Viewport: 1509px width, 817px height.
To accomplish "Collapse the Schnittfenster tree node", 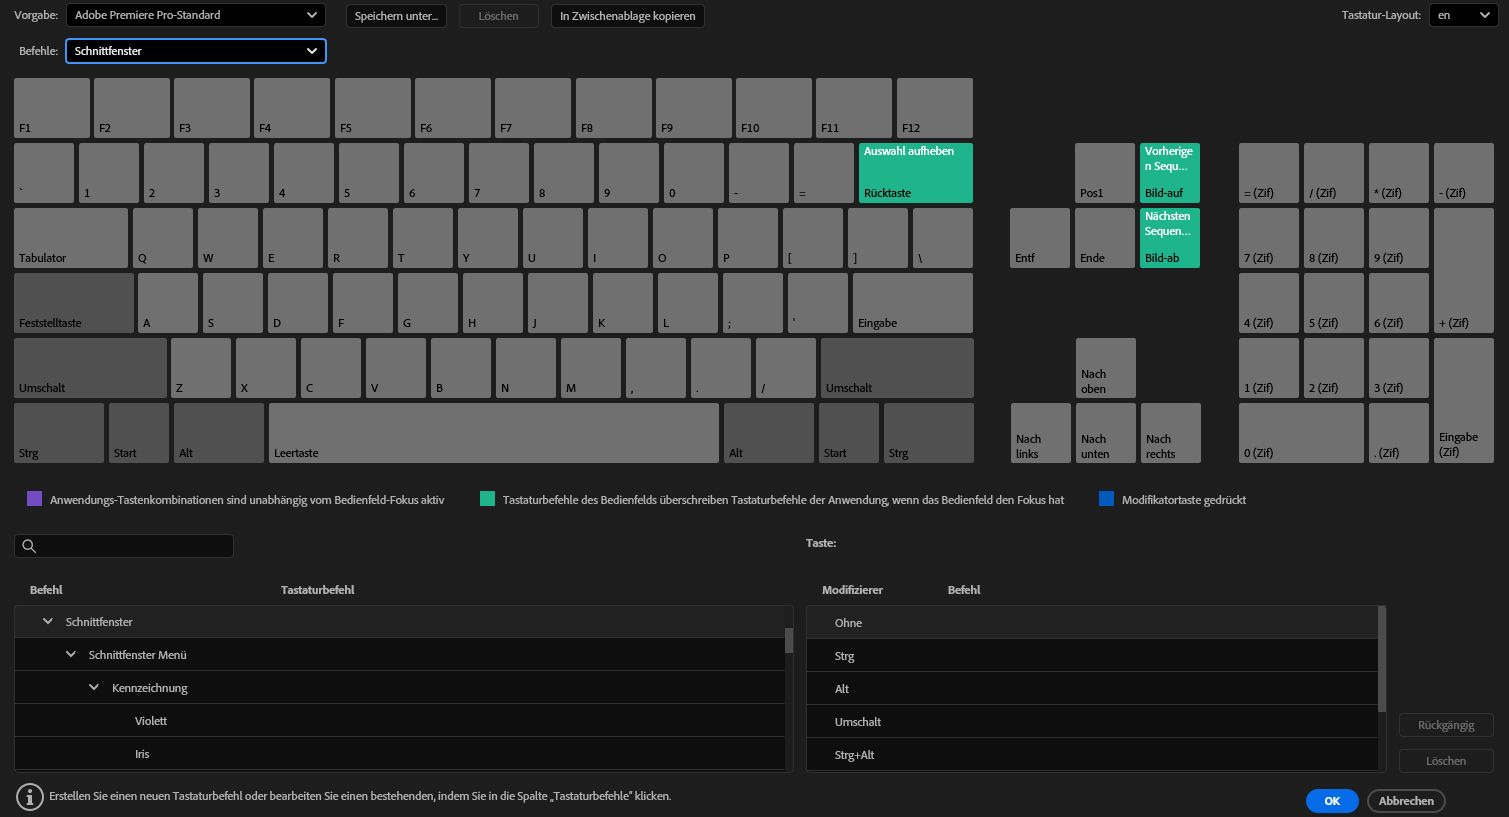I will (x=47, y=620).
